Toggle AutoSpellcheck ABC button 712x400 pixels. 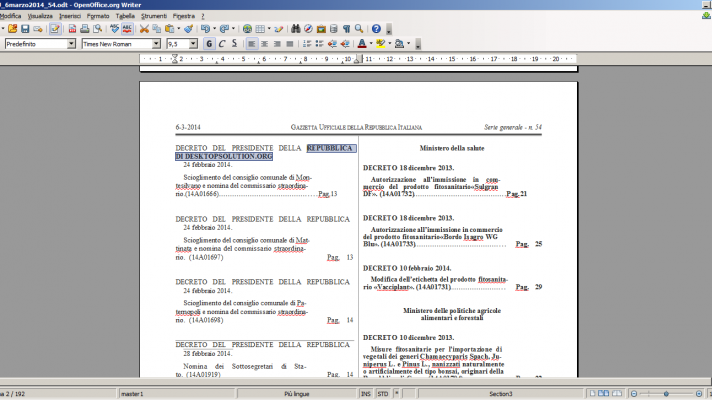click(128, 29)
